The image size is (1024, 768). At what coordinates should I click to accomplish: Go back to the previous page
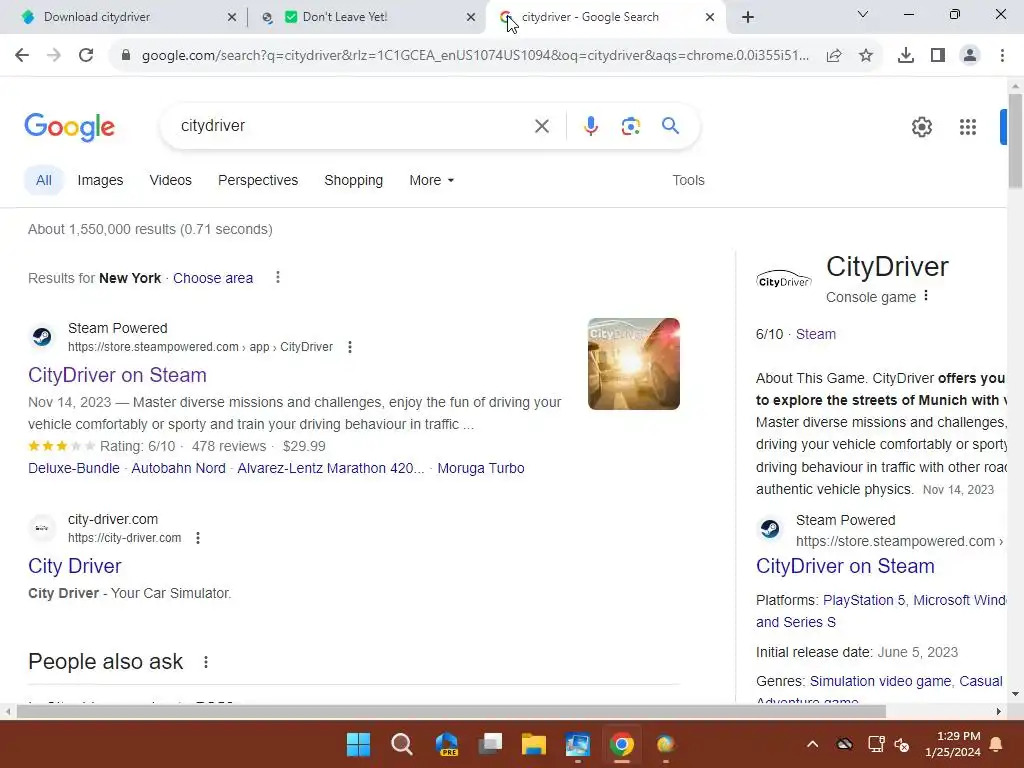(x=22, y=56)
